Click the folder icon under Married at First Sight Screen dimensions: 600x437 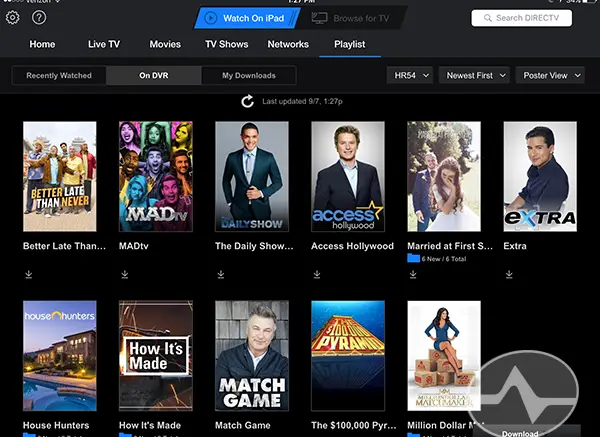click(413, 259)
